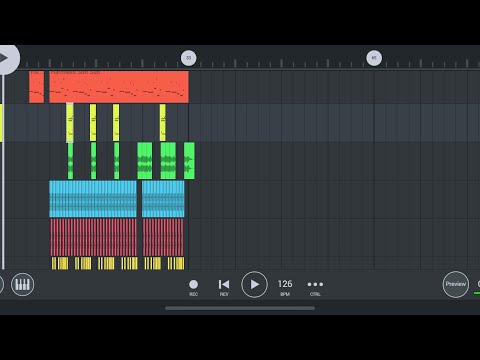Tap the Preview button
This screenshot has width=480, height=360.
click(456, 284)
